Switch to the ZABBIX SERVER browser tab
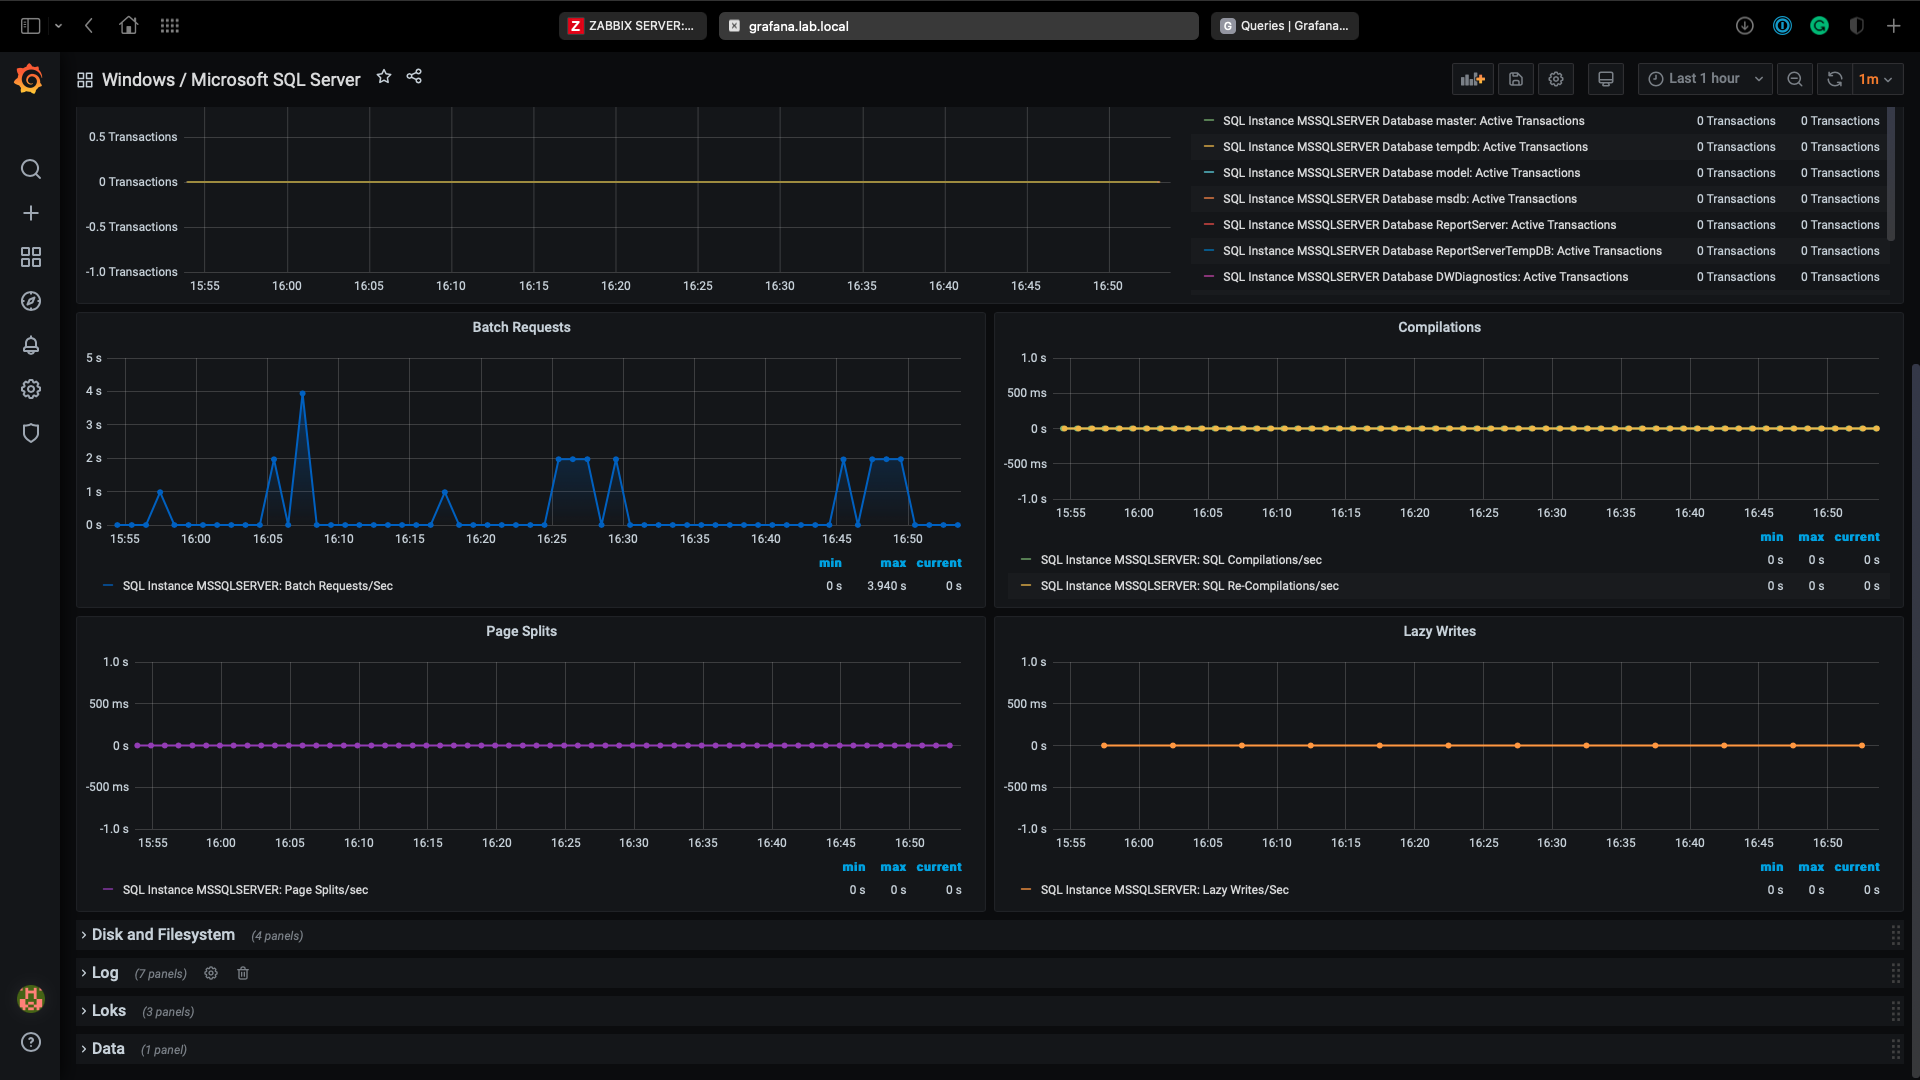Image resolution: width=1920 pixels, height=1080 pixels. [x=632, y=26]
